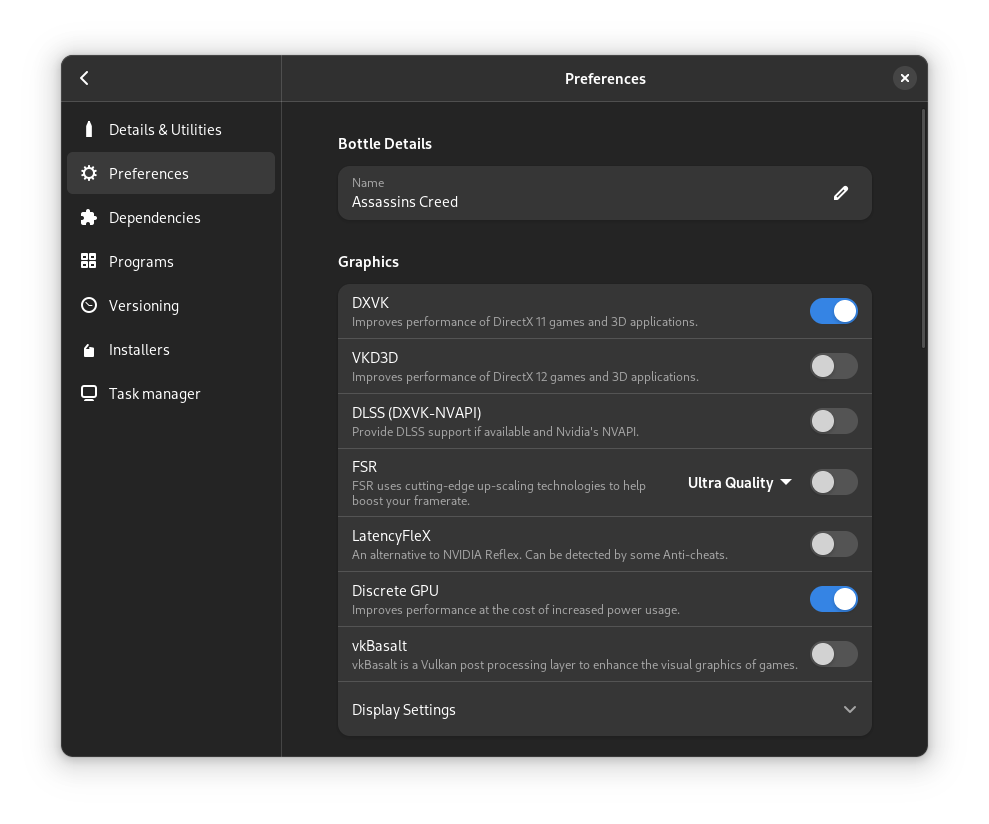The width and height of the screenshot is (989, 824).
Task: Click the Installers briefcase icon
Action: tap(88, 349)
